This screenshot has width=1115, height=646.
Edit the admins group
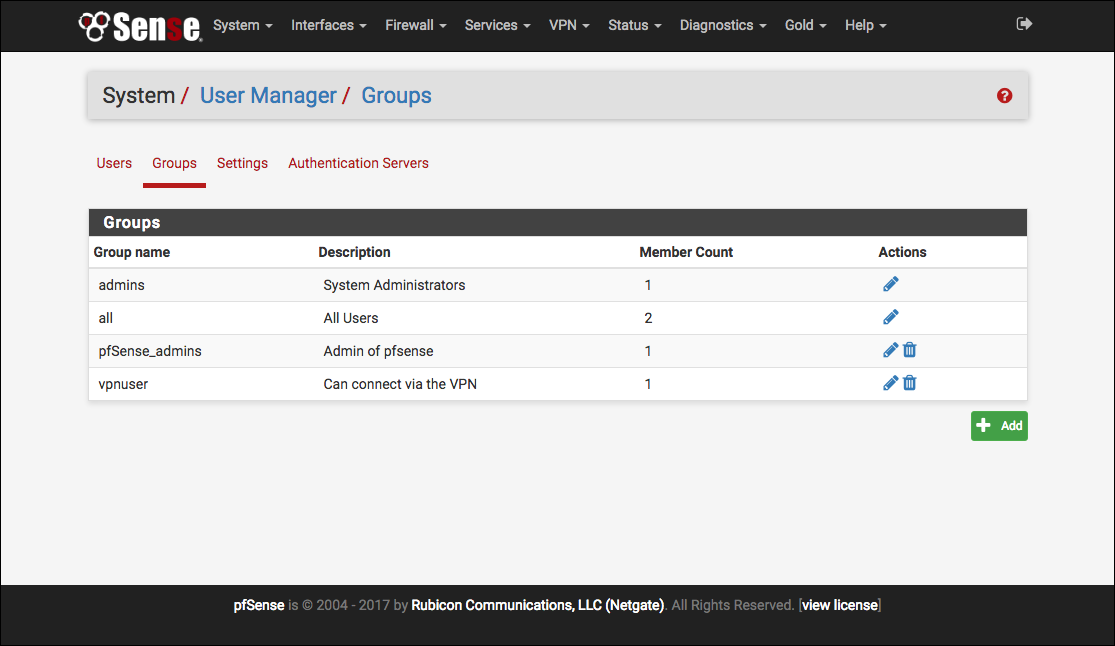pyautogui.click(x=890, y=285)
